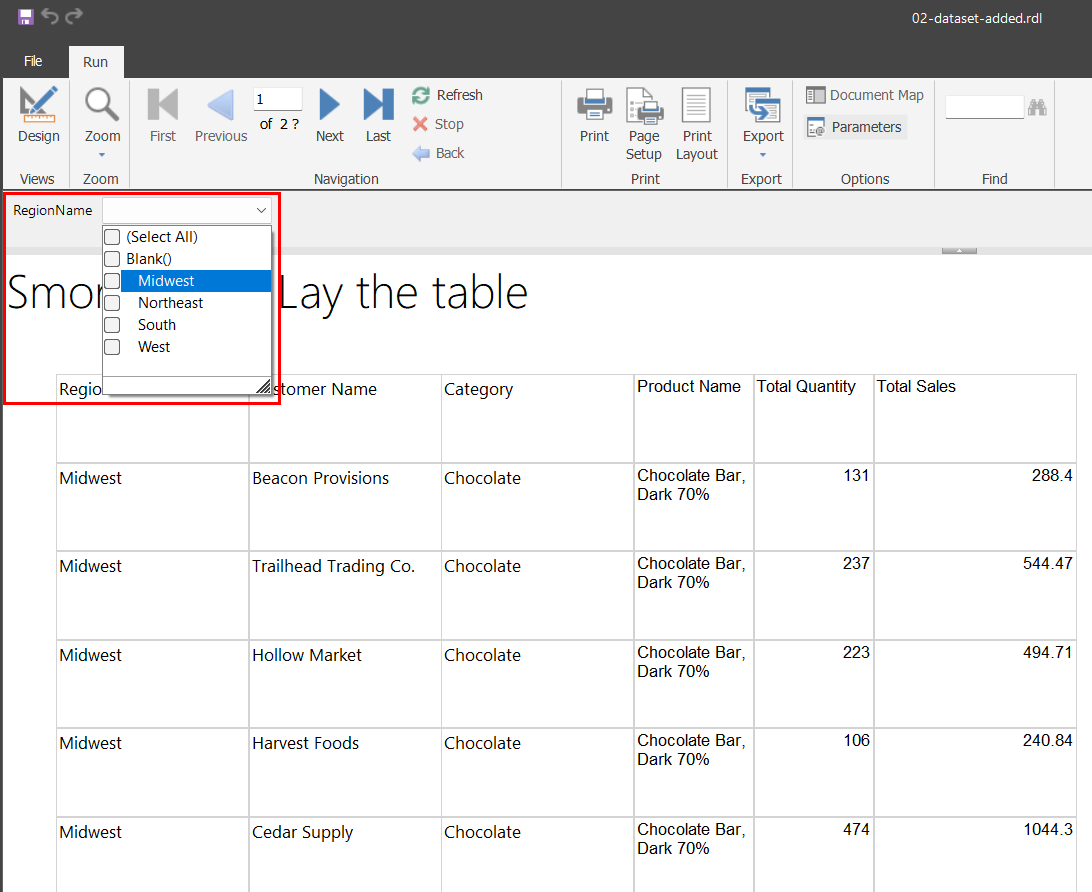Image resolution: width=1092 pixels, height=892 pixels.
Task: Jump to the Last page
Action: [x=378, y=115]
